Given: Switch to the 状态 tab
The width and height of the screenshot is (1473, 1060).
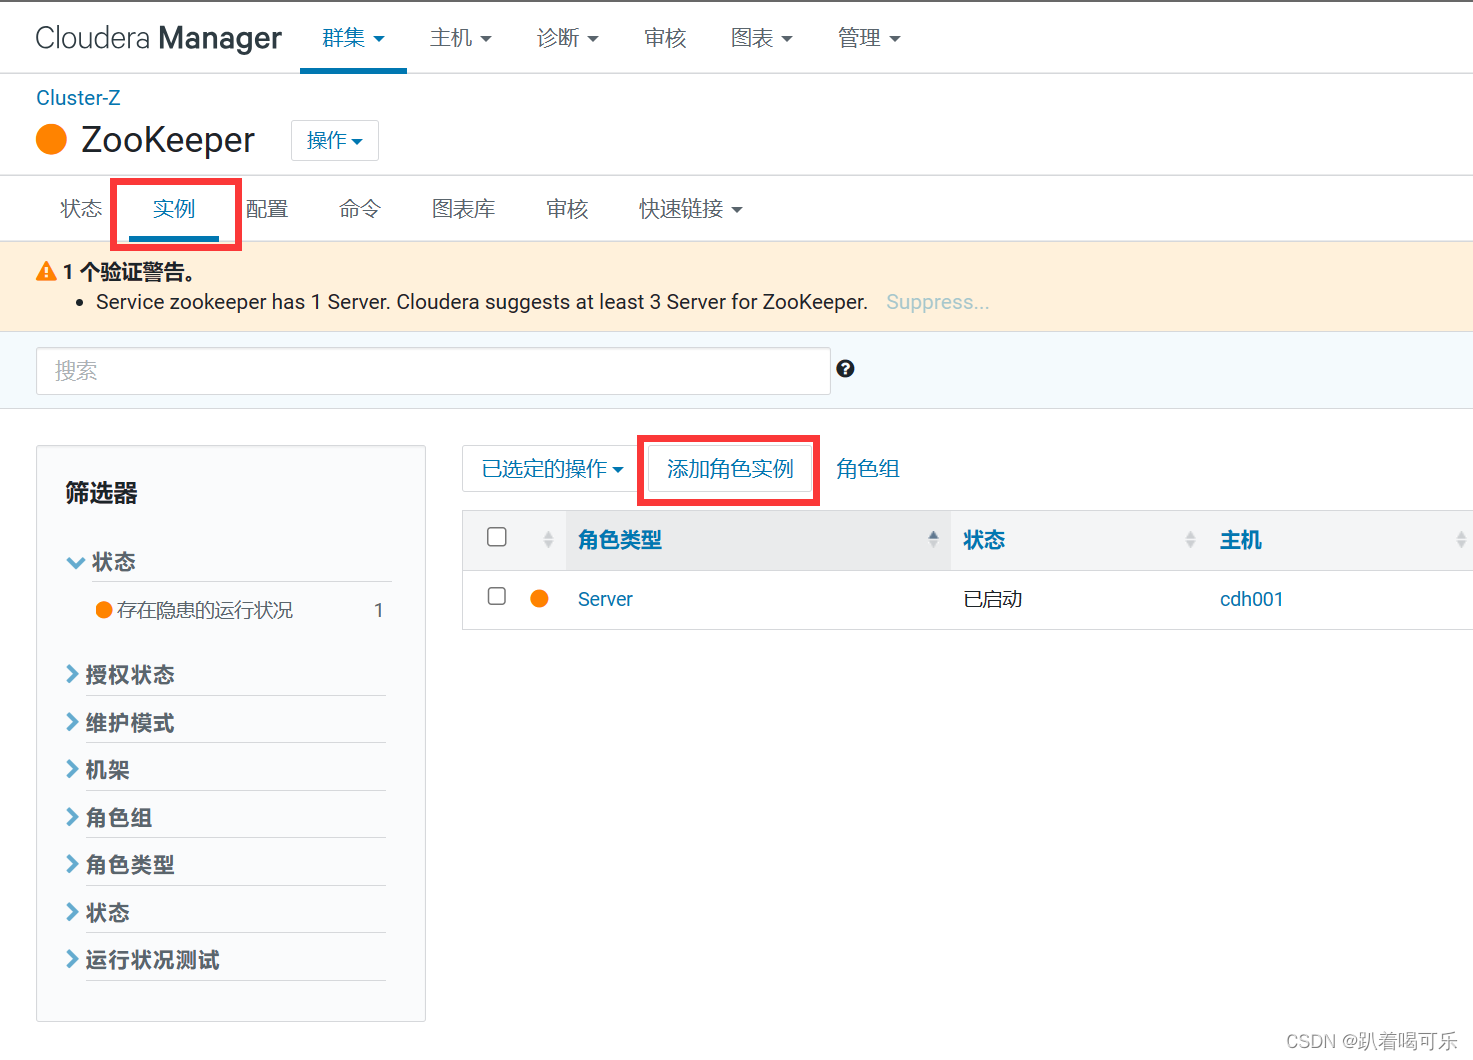Looking at the screenshot, I should (81, 209).
